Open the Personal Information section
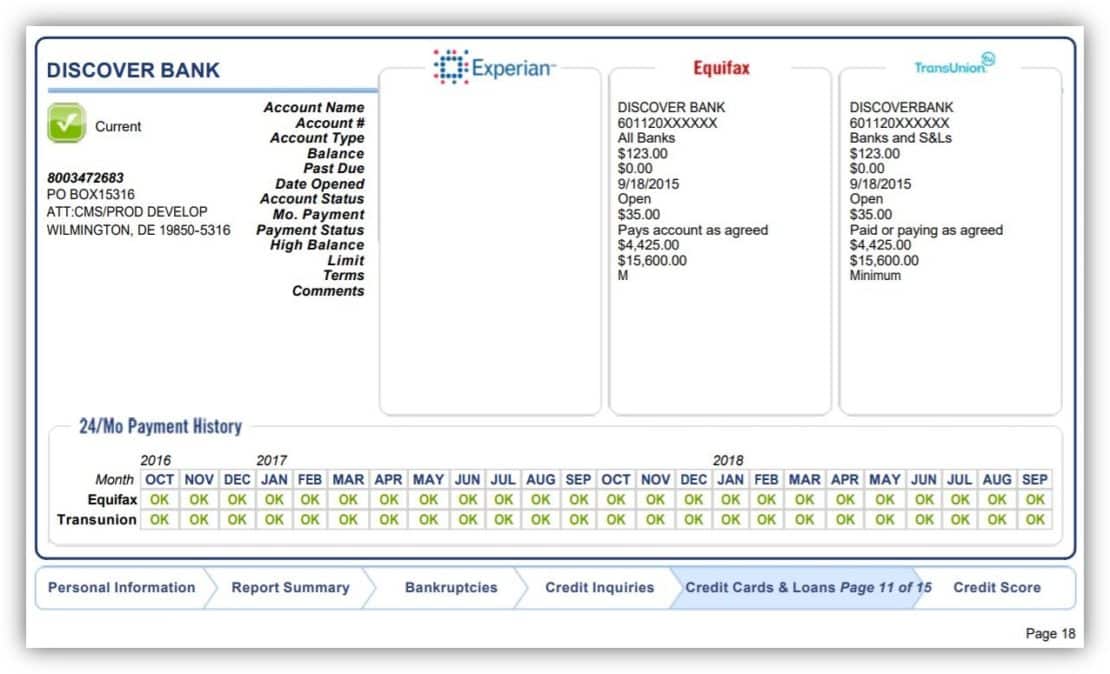 (x=120, y=588)
